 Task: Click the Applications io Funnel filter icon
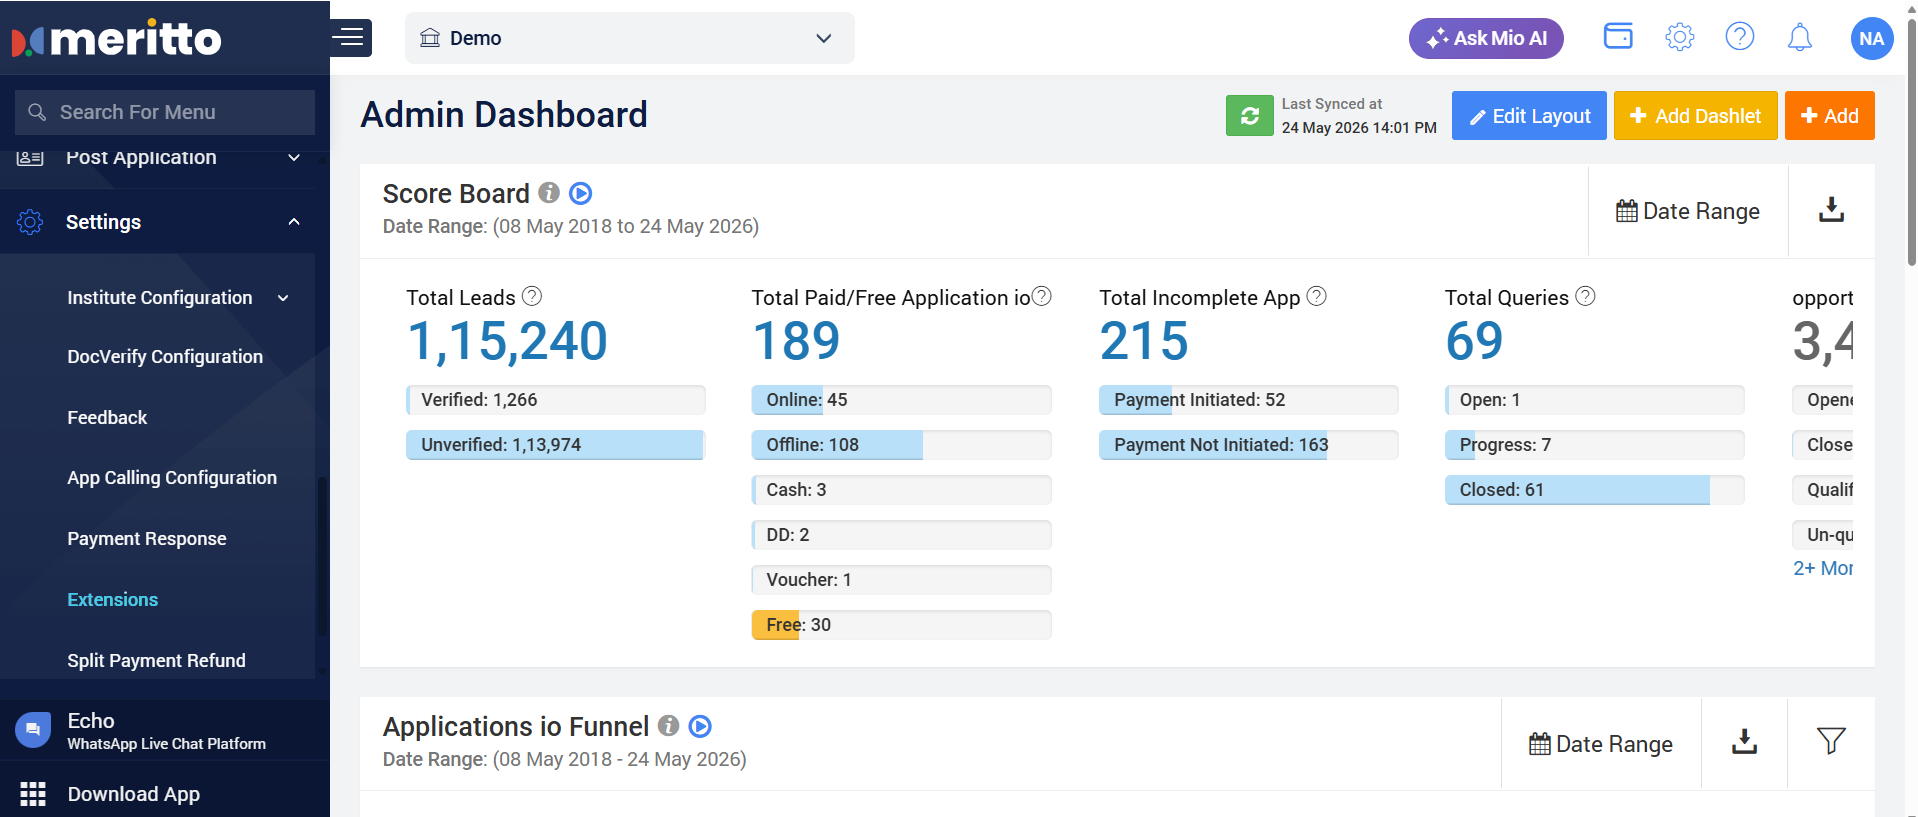(1831, 741)
